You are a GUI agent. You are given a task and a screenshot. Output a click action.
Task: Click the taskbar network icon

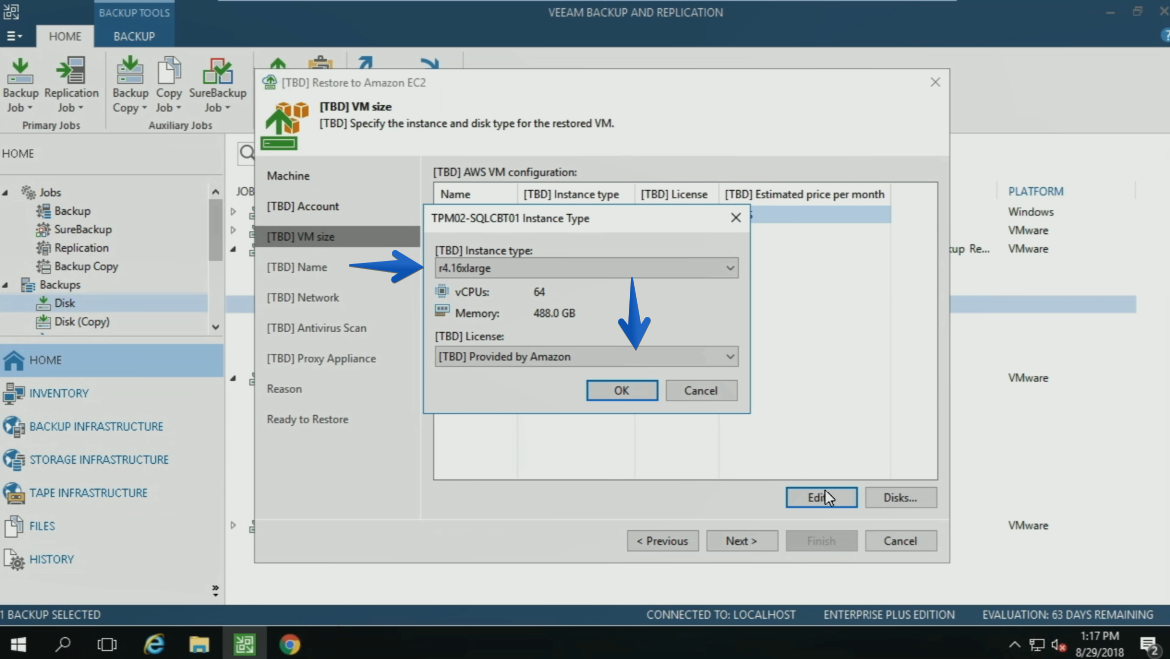coord(1036,645)
